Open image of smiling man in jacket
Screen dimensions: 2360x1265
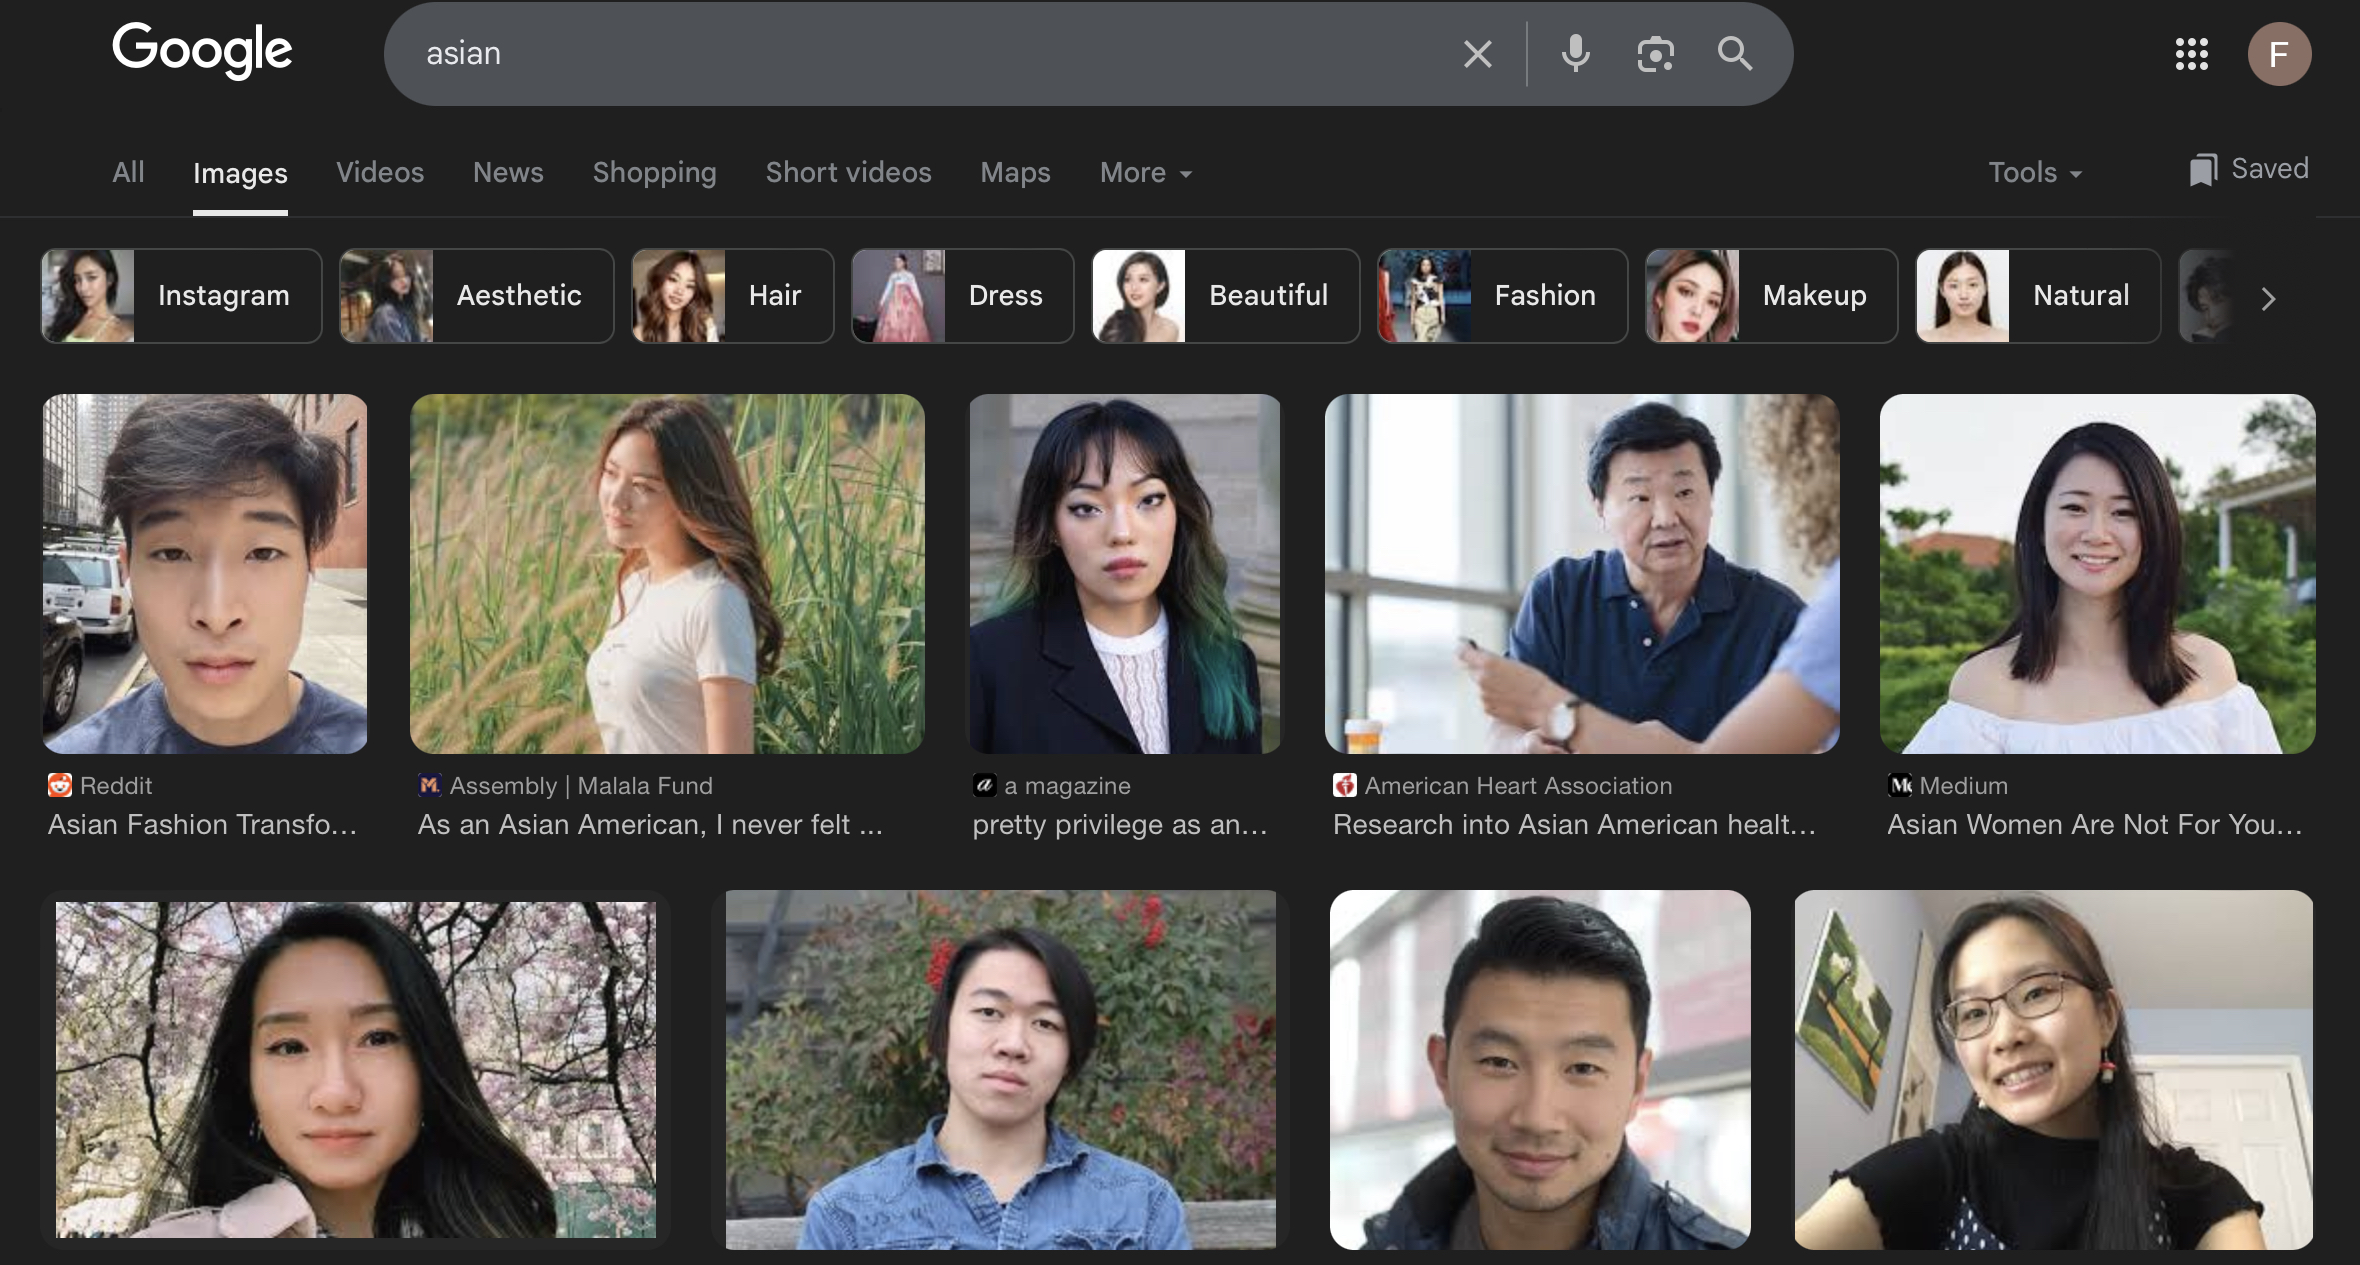click(x=1540, y=1070)
